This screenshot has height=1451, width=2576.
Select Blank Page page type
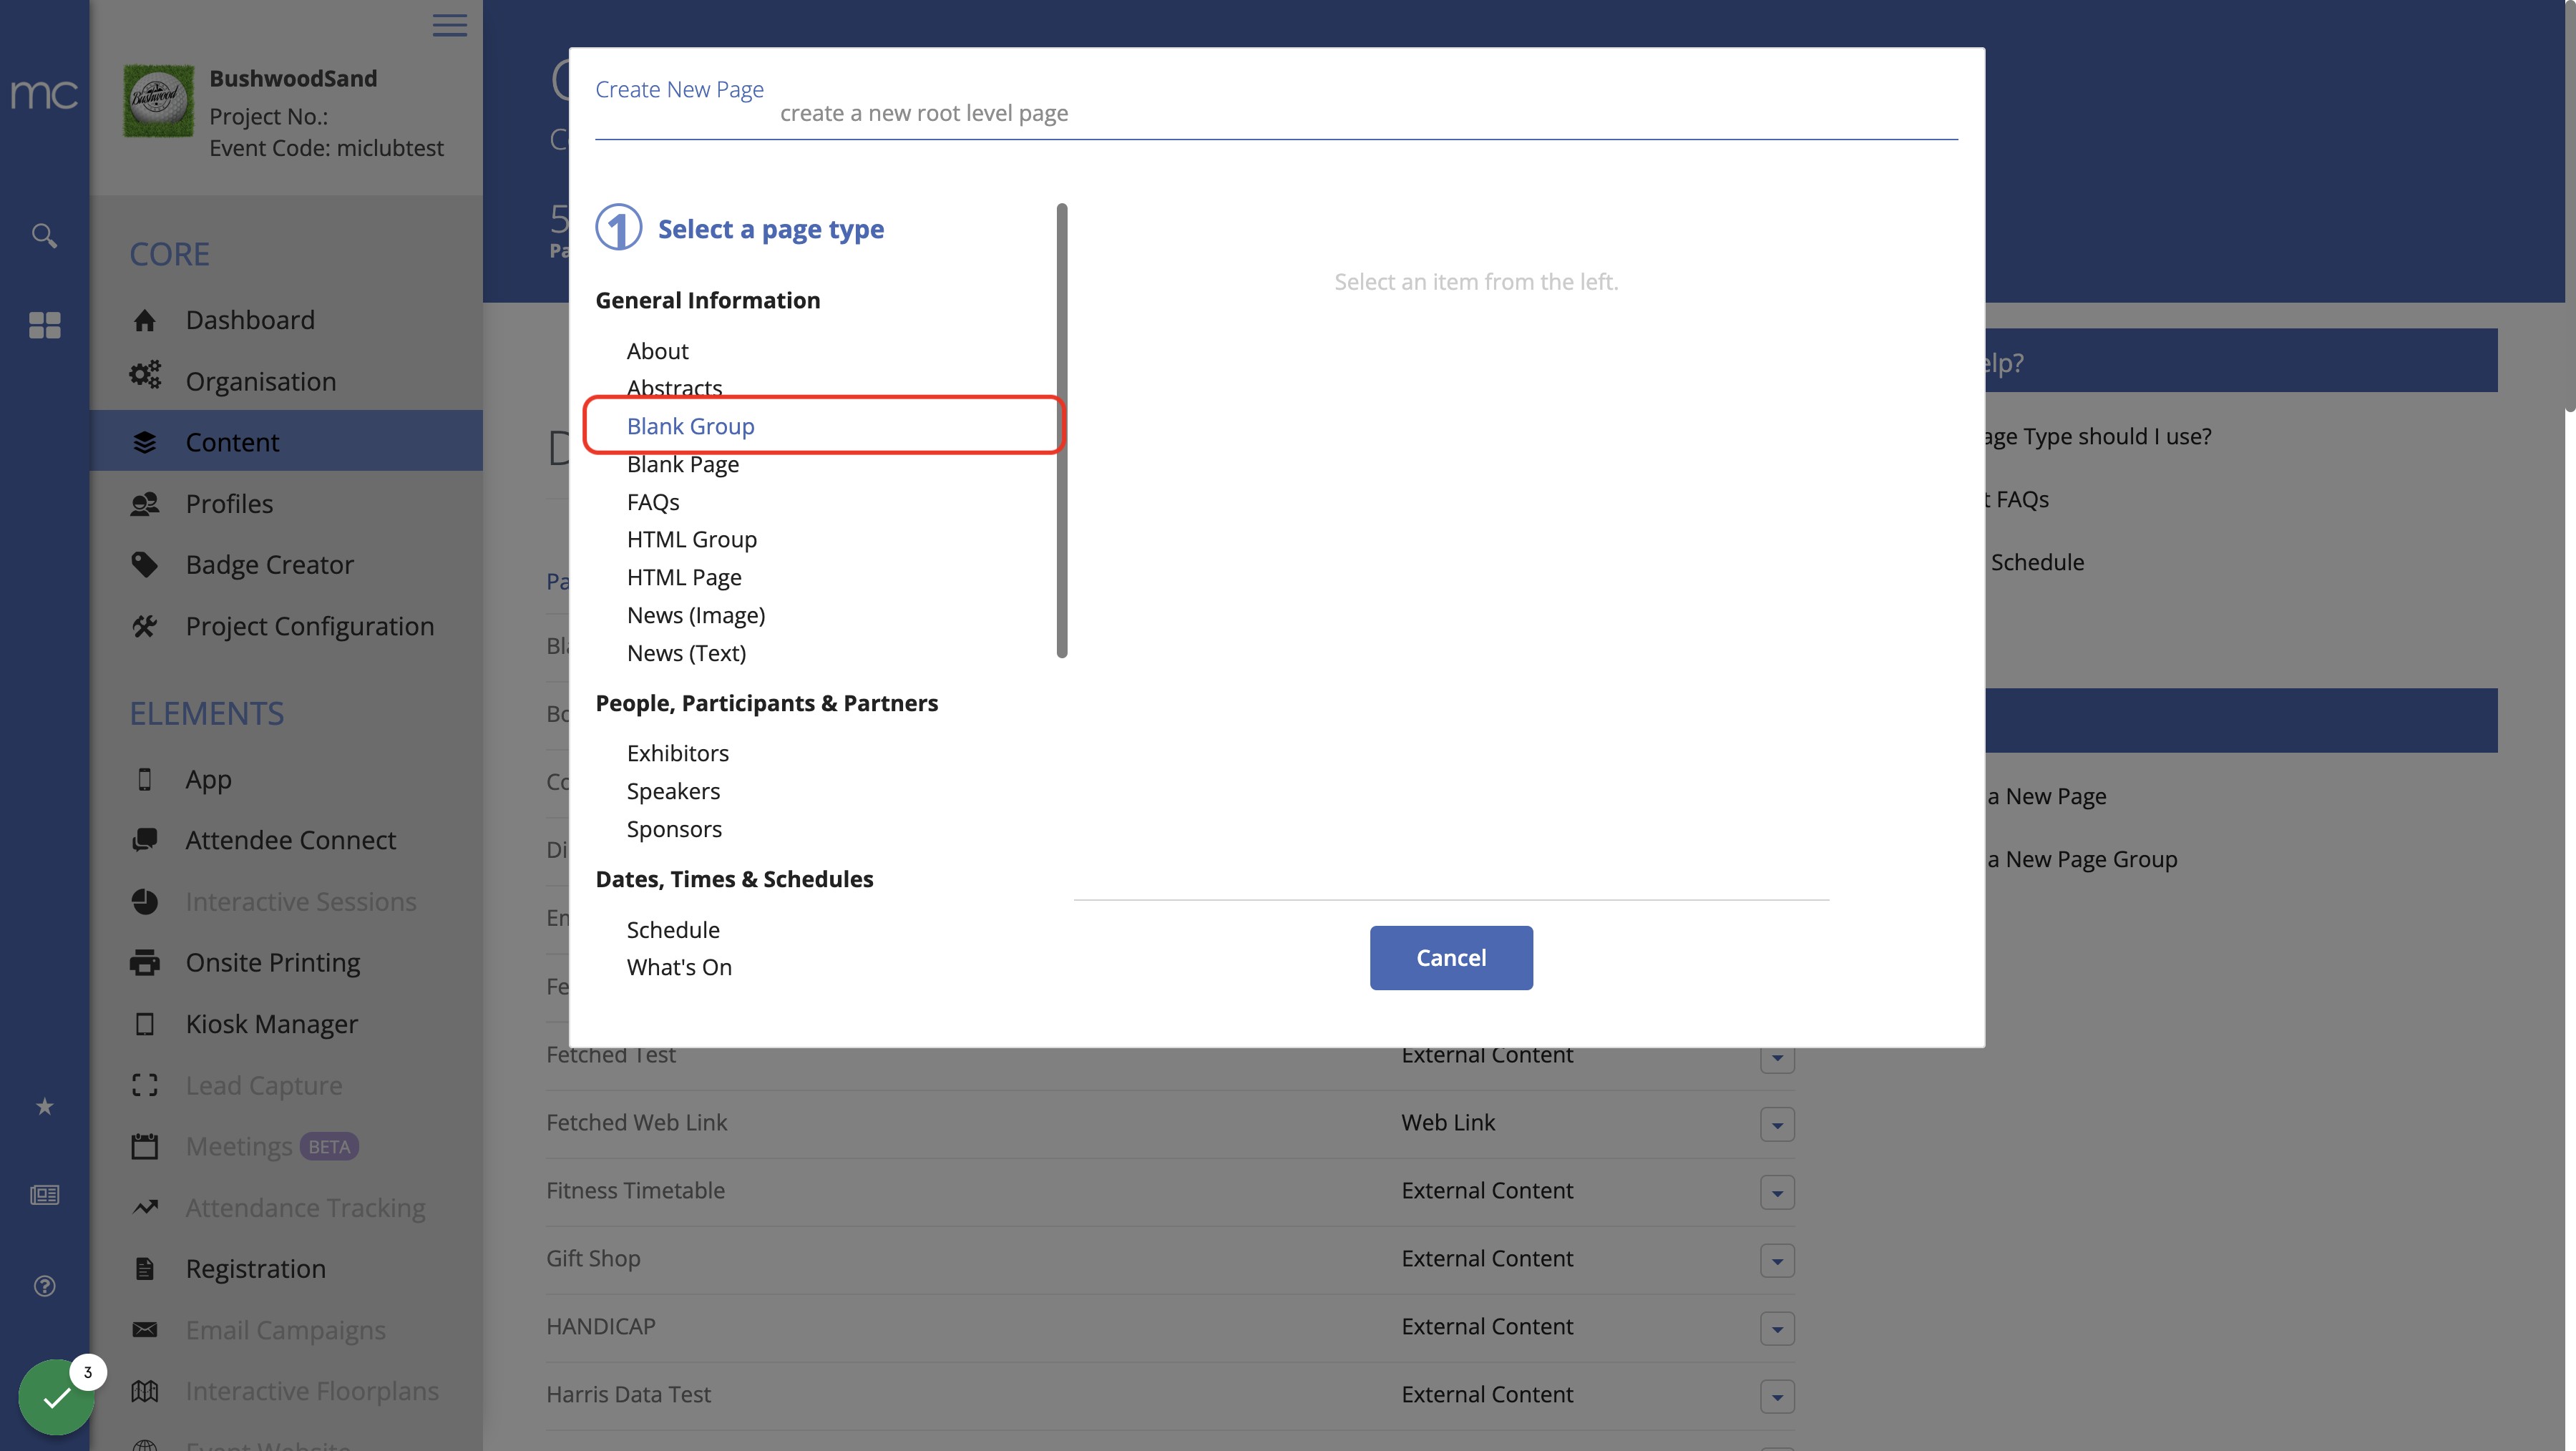click(683, 464)
